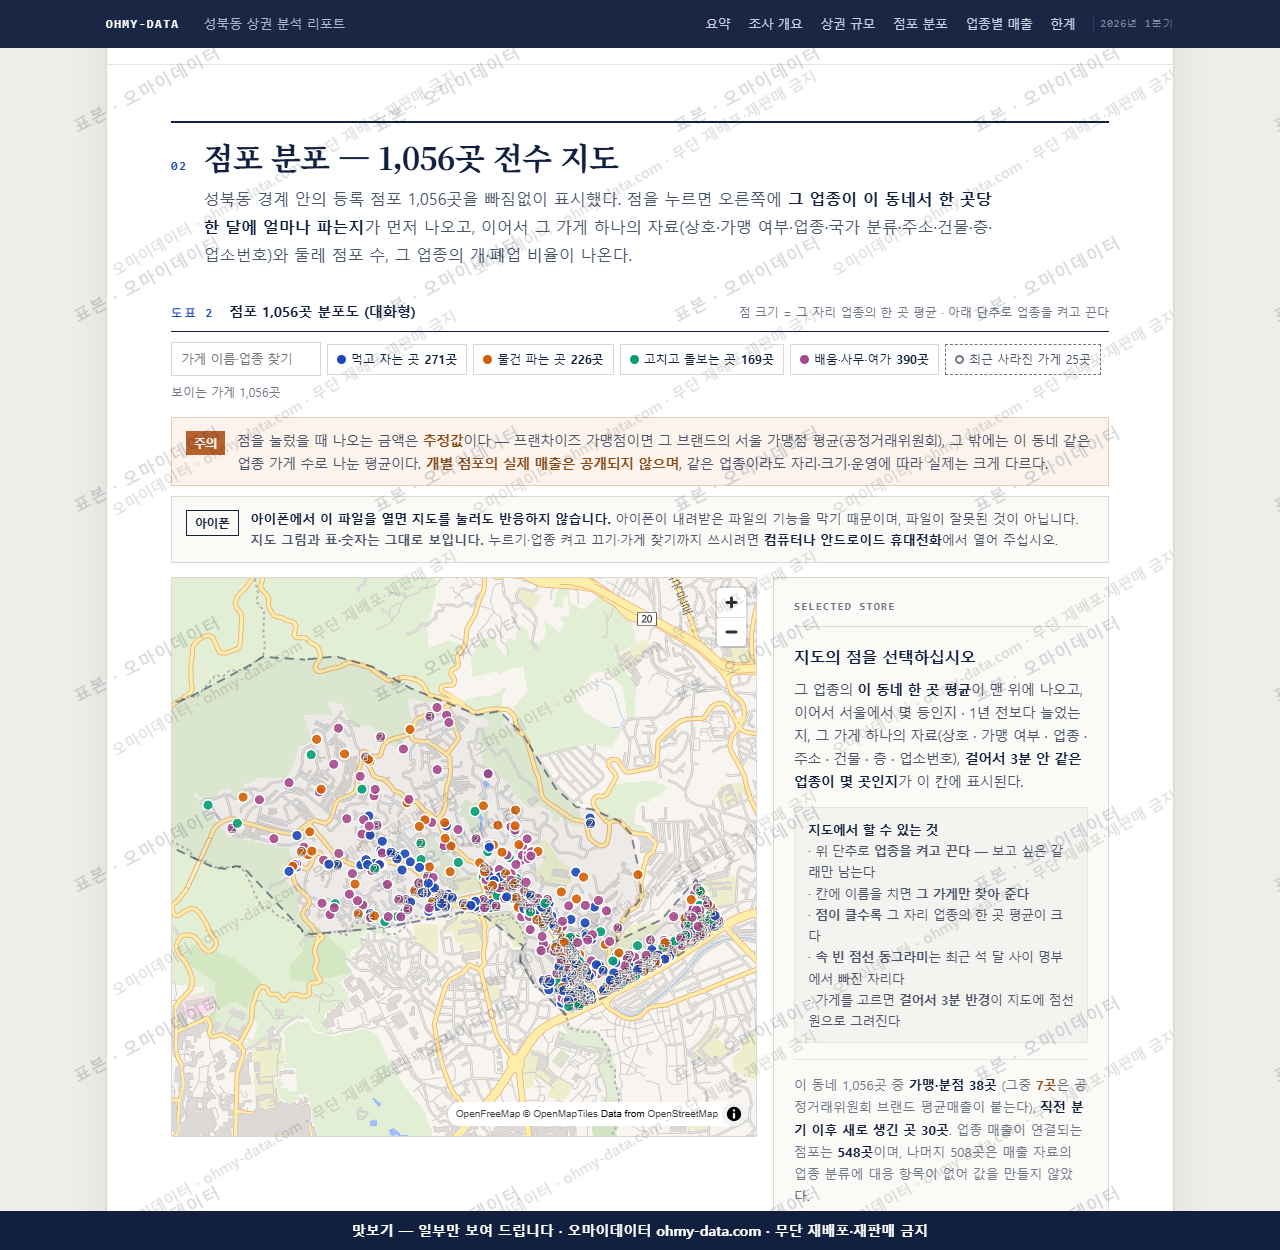Click the 가게 이름·업종 찾기 search field
Viewport: 1280px width, 1250px height.
(x=246, y=359)
